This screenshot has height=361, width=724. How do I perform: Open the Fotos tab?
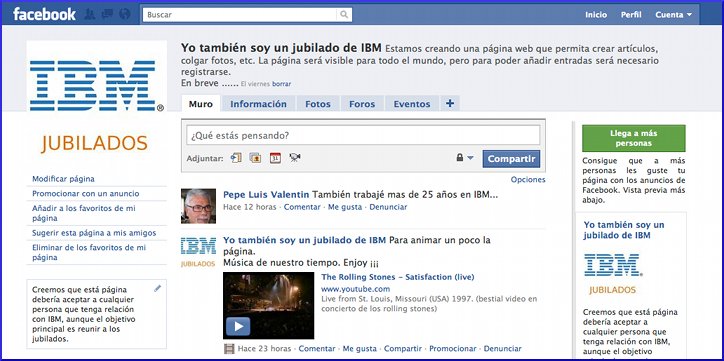click(318, 104)
